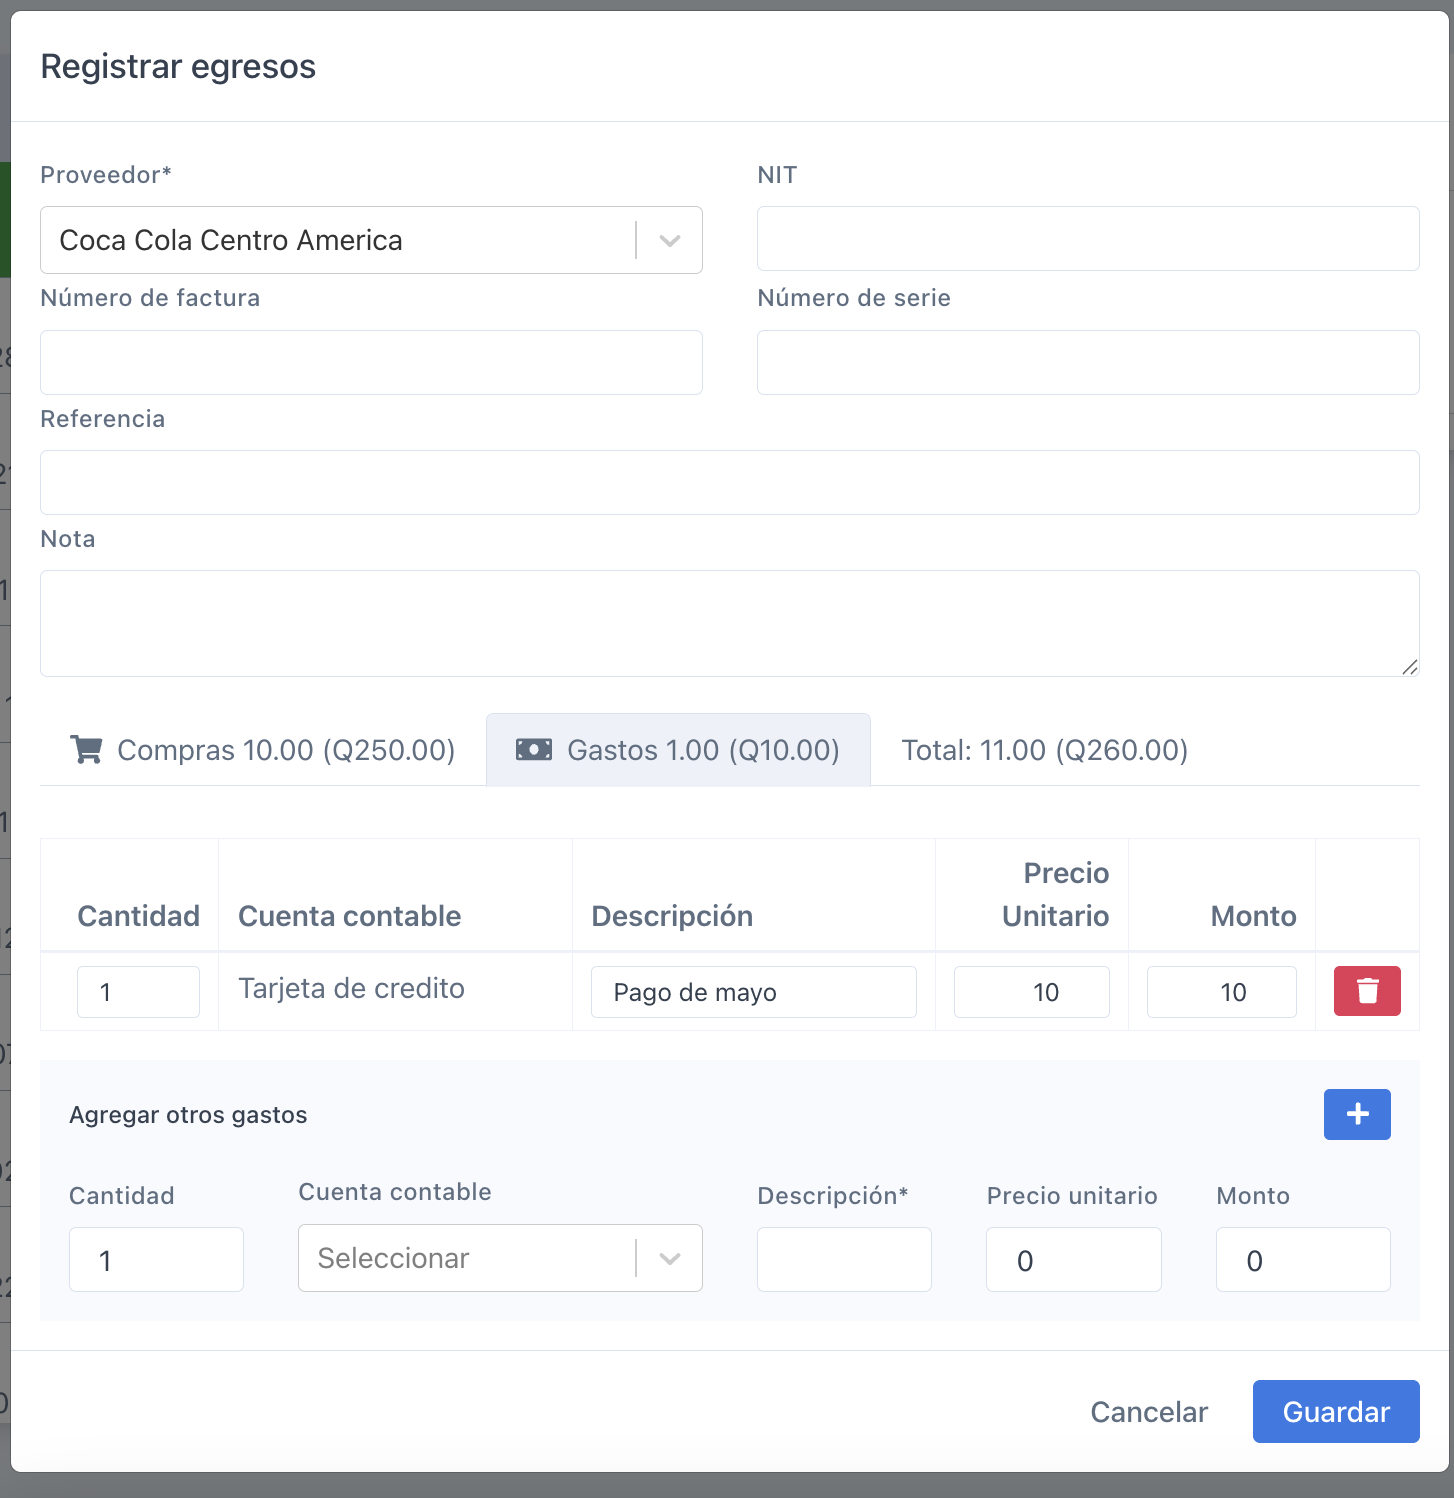Click into the Número de serie field
Image resolution: width=1454 pixels, height=1498 pixels.
pos(1088,362)
